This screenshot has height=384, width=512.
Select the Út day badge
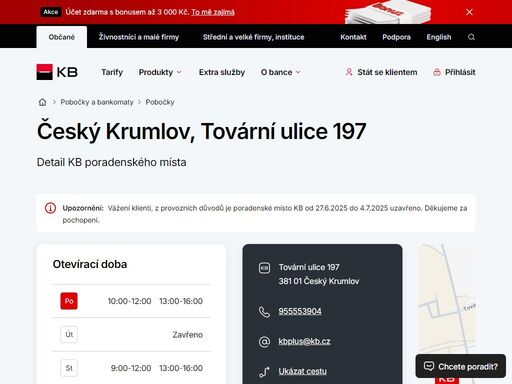coord(69,334)
